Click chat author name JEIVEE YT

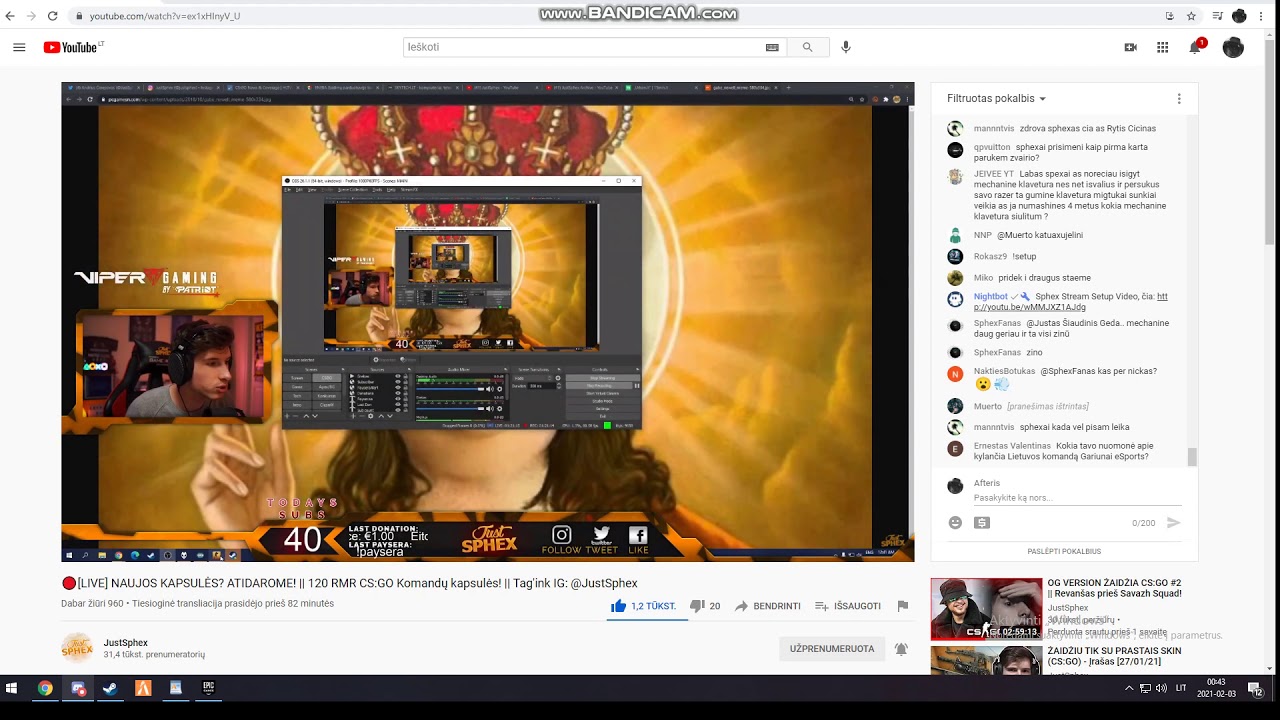tap(994, 174)
